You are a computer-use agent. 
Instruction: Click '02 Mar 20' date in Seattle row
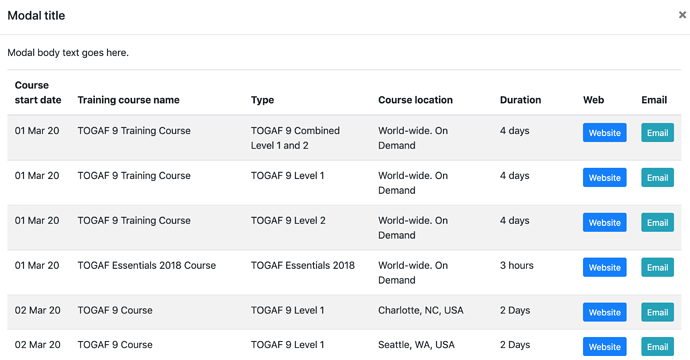(x=37, y=345)
